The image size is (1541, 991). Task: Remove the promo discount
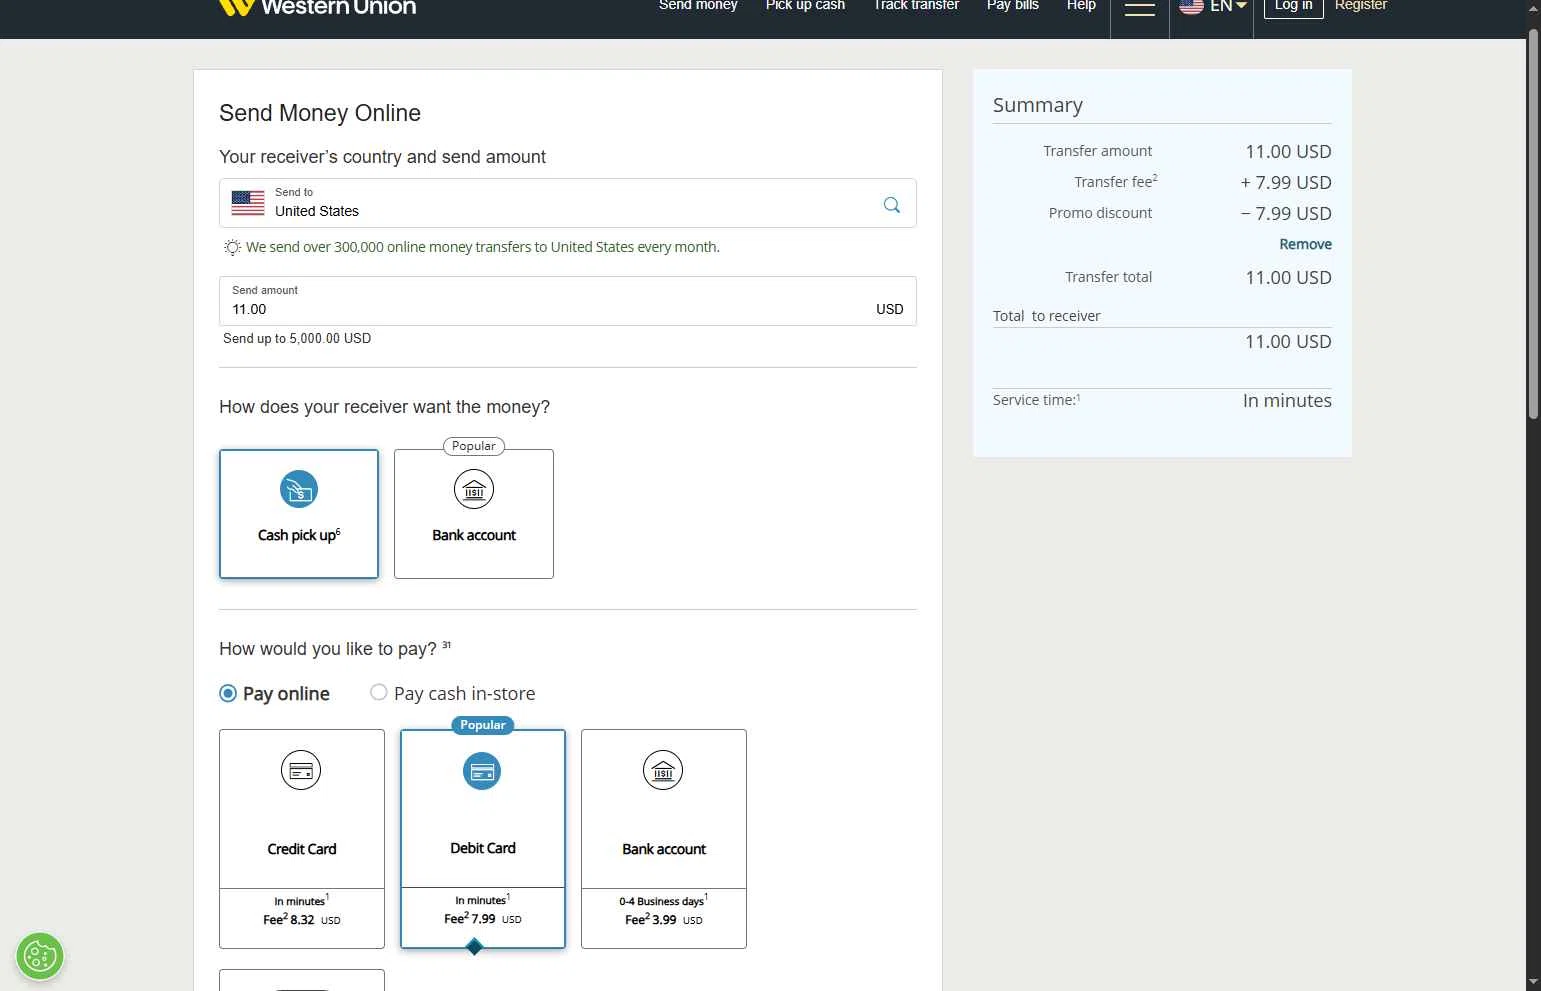tap(1305, 244)
